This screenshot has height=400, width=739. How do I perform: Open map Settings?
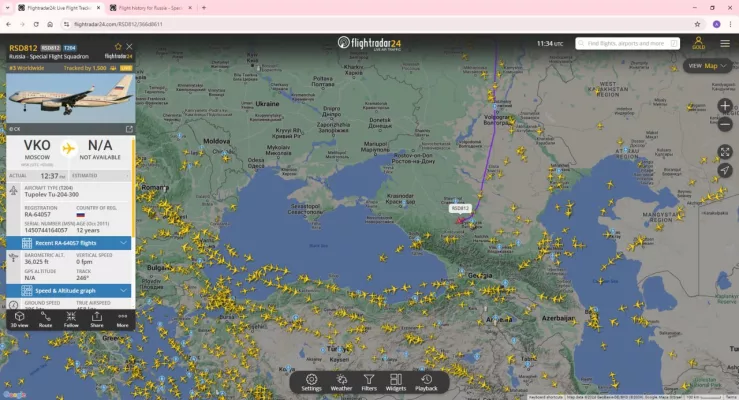point(311,383)
